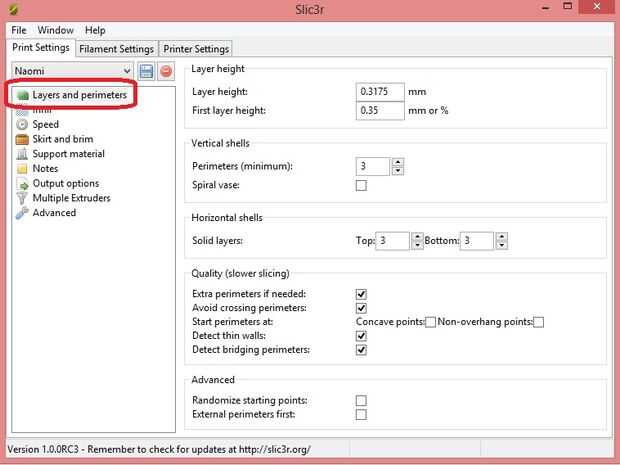Open the Window menu
Viewport: 620px width, 465px height.
[x=55, y=30]
